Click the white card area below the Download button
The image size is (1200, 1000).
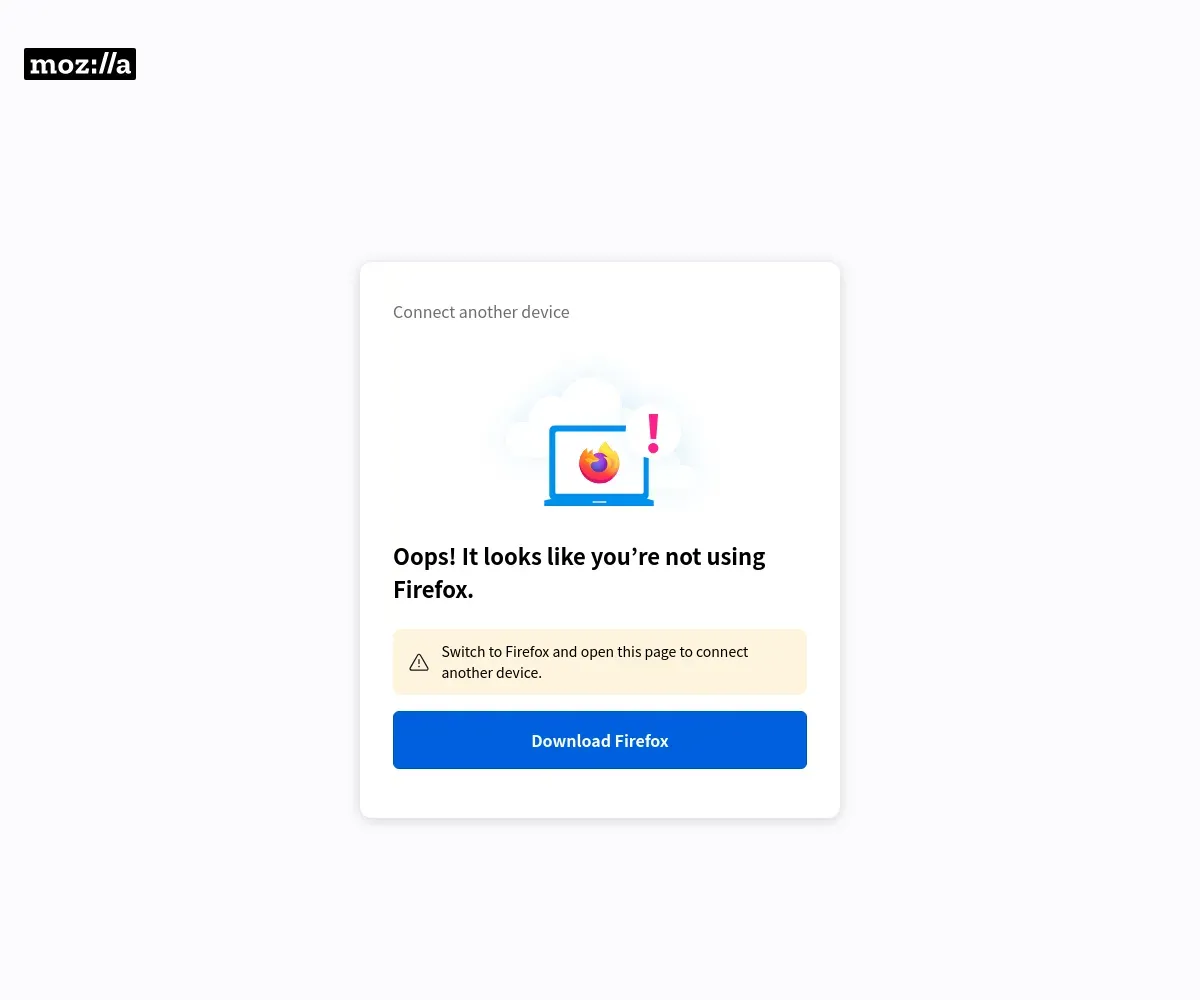tap(600, 794)
